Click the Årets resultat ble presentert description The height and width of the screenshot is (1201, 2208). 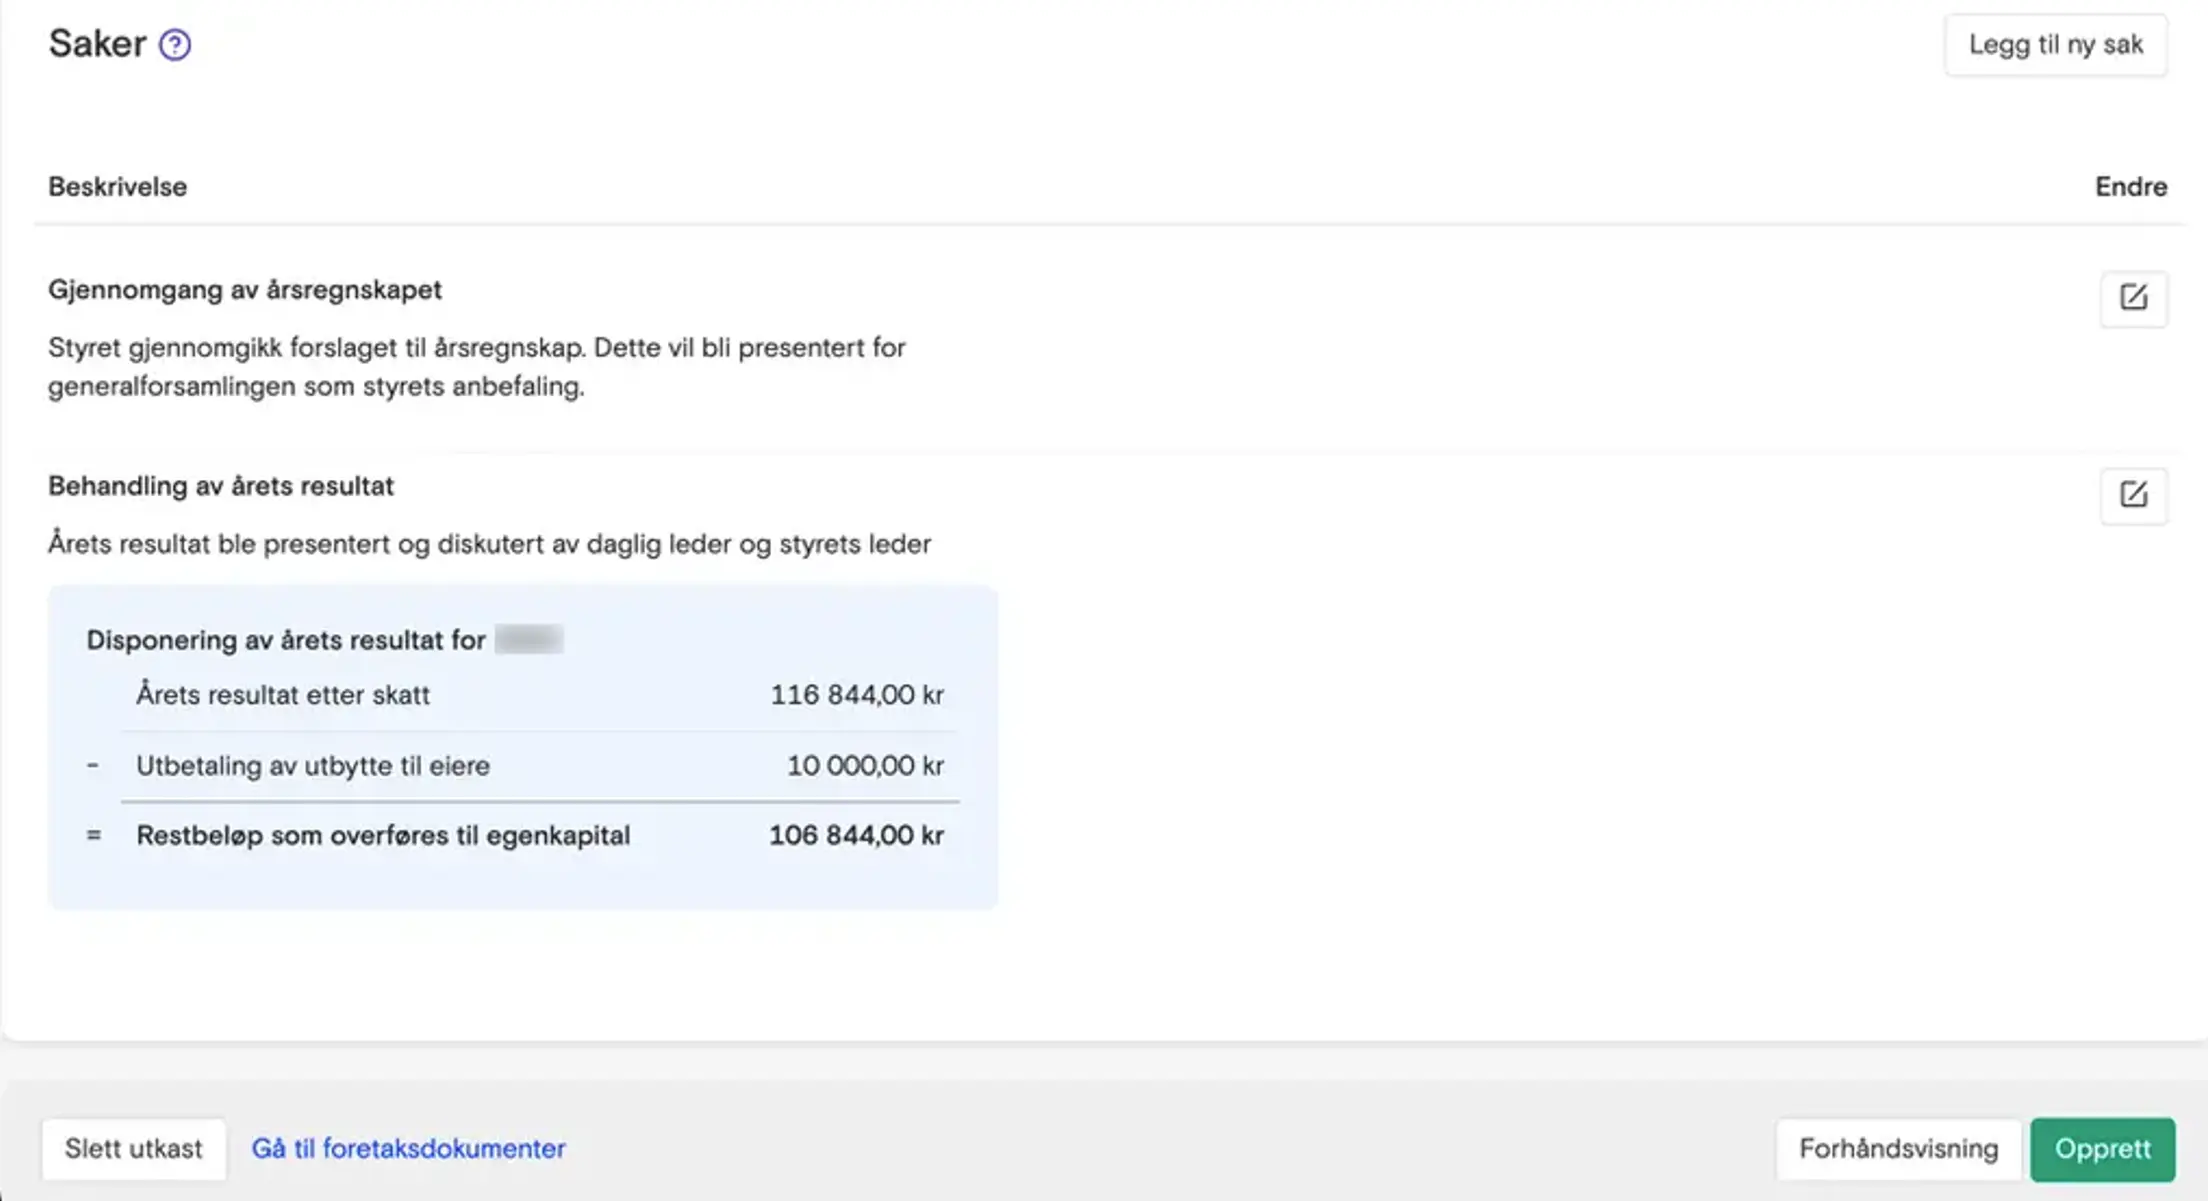pos(489,545)
